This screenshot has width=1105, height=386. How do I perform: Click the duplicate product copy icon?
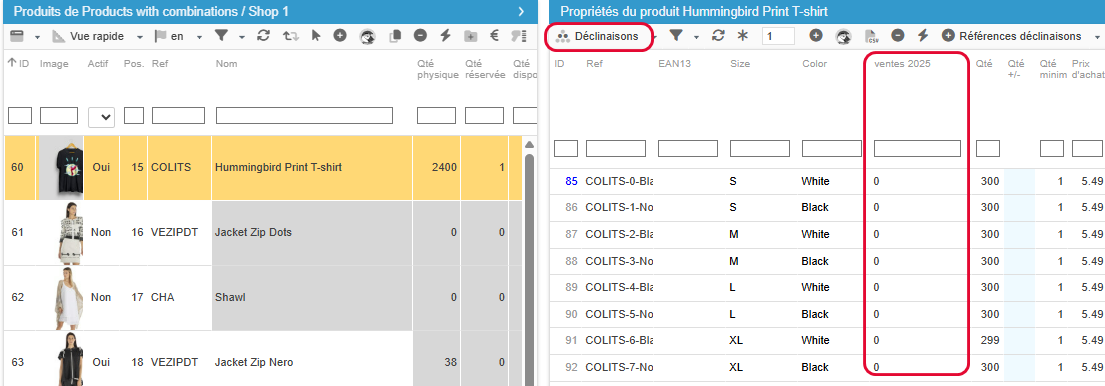[395, 36]
